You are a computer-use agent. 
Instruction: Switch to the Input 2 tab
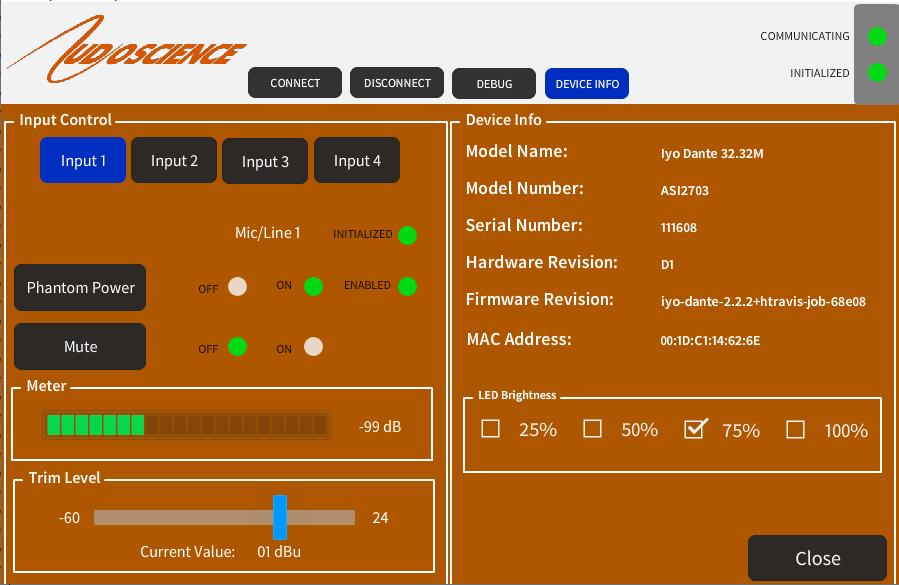174,160
